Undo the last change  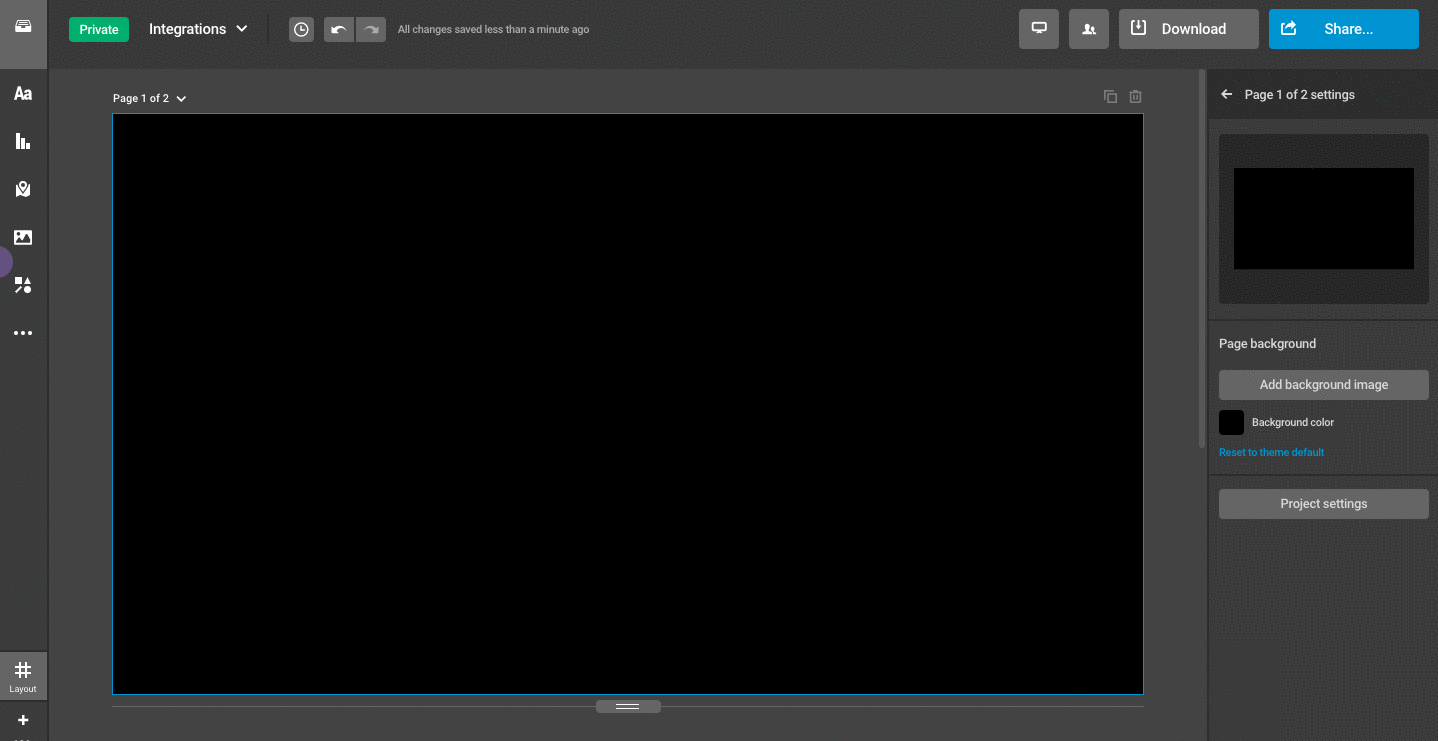(x=339, y=29)
